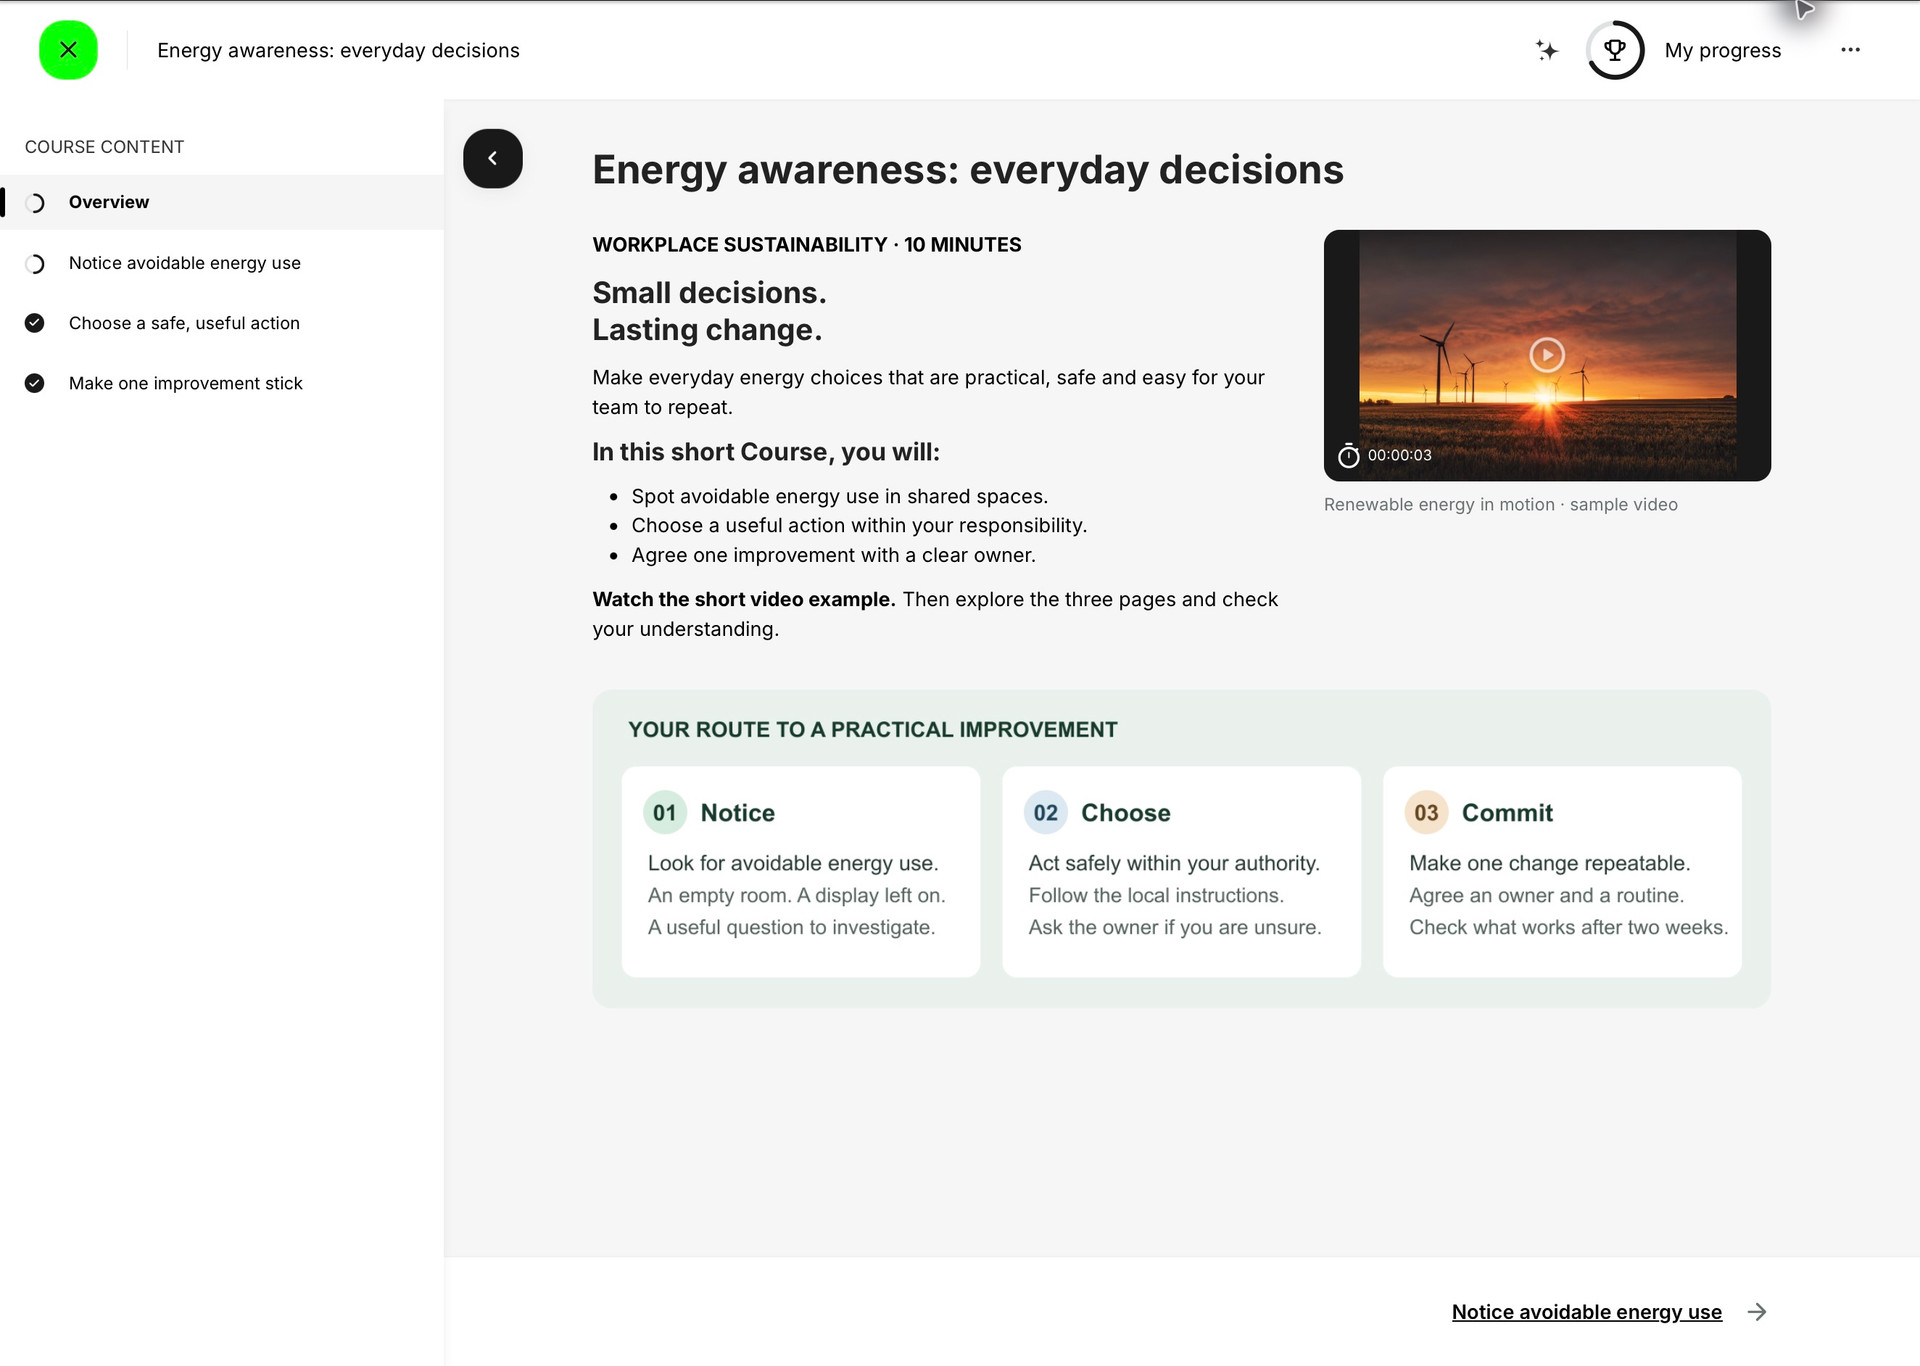Click the 03 Commit card
The width and height of the screenshot is (1920, 1366).
[x=1562, y=872]
